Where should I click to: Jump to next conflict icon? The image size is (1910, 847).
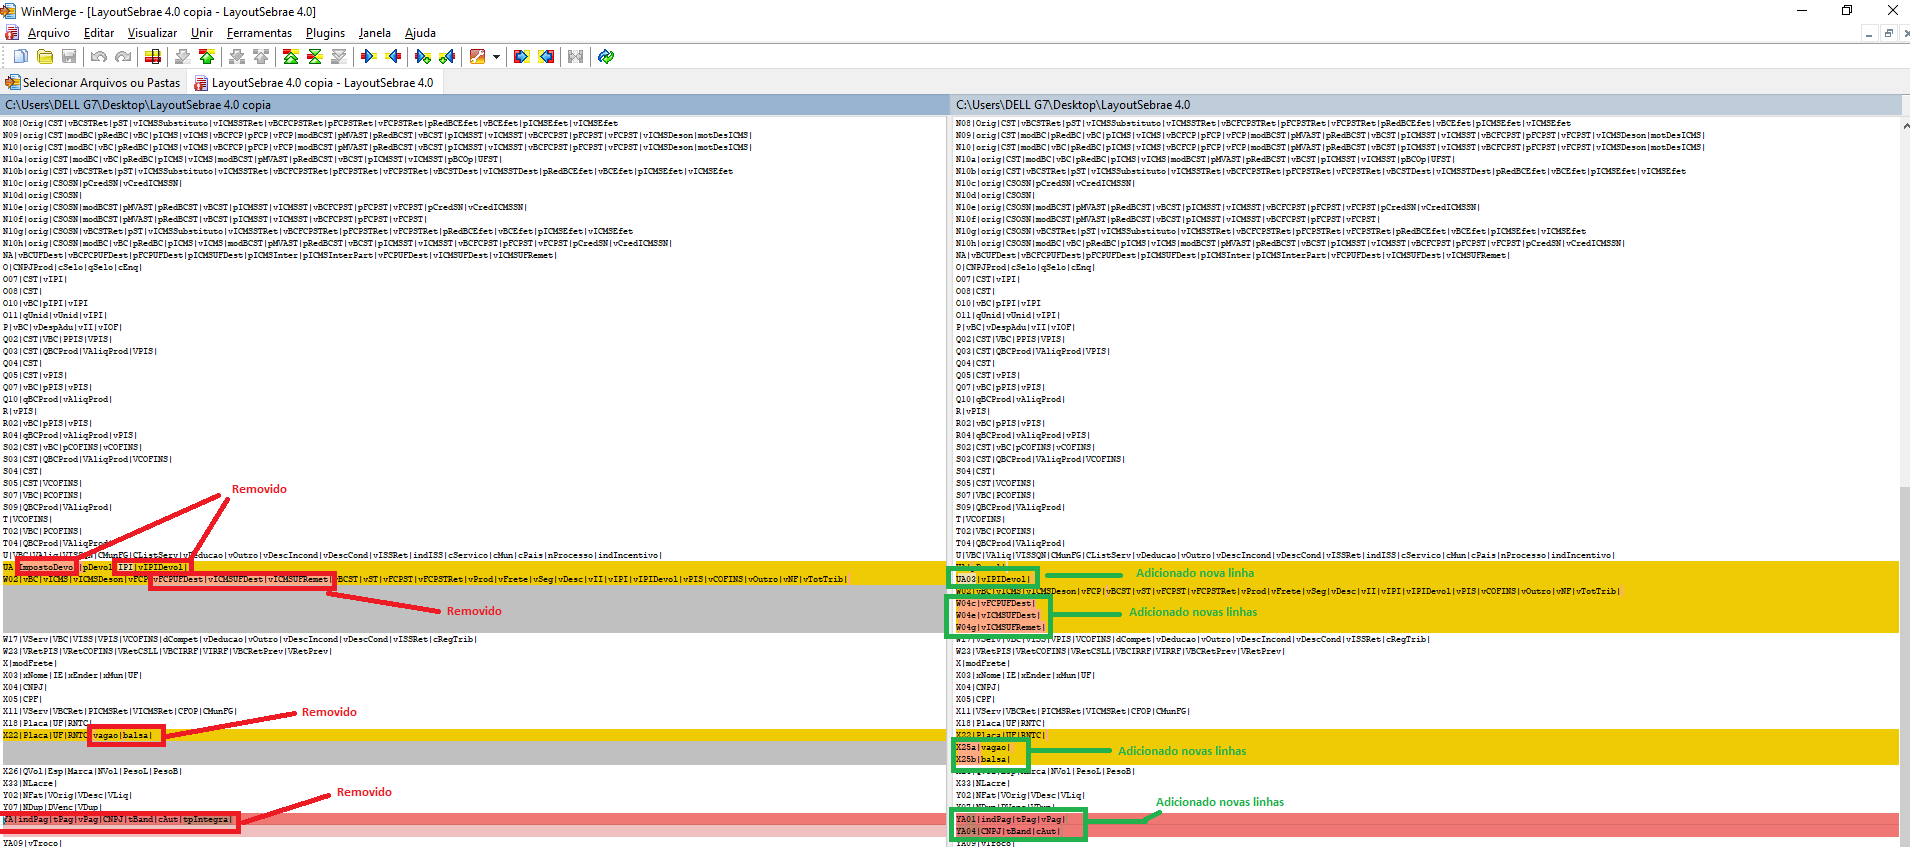(x=236, y=57)
